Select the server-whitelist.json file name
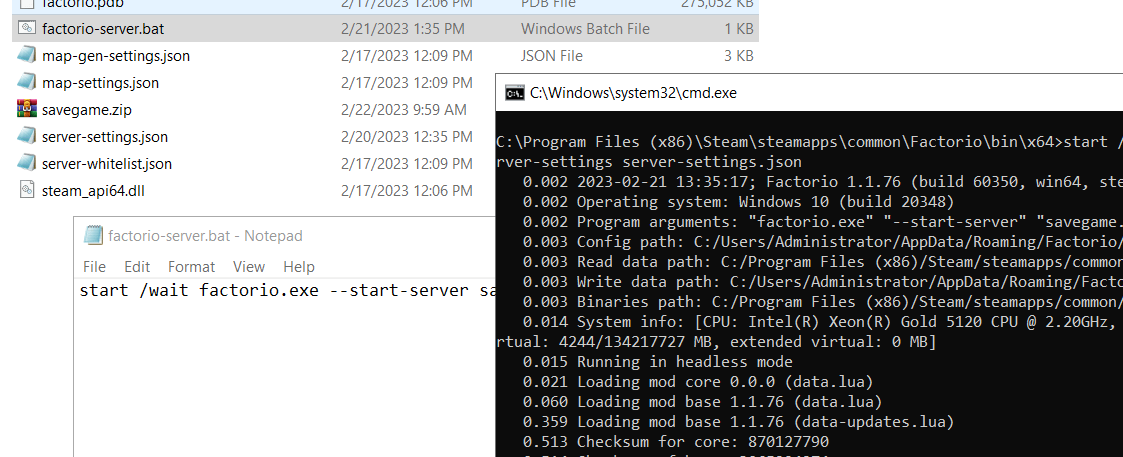 [x=107, y=163]
